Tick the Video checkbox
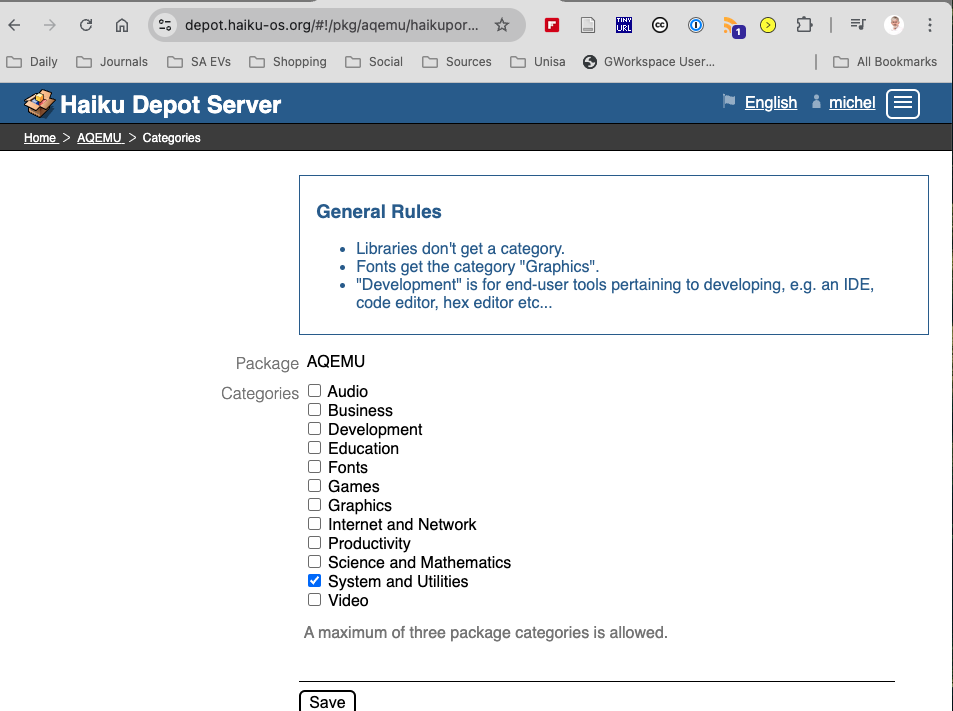 coord(314,599)
